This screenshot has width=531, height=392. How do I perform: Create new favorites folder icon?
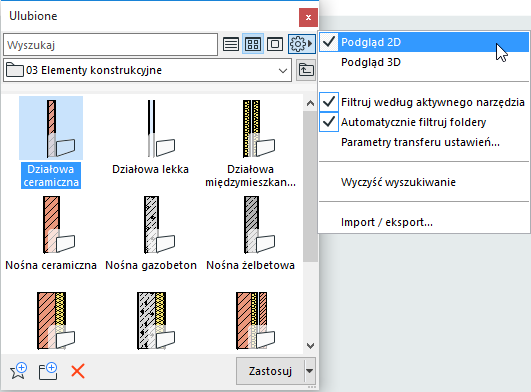(48, 371)
